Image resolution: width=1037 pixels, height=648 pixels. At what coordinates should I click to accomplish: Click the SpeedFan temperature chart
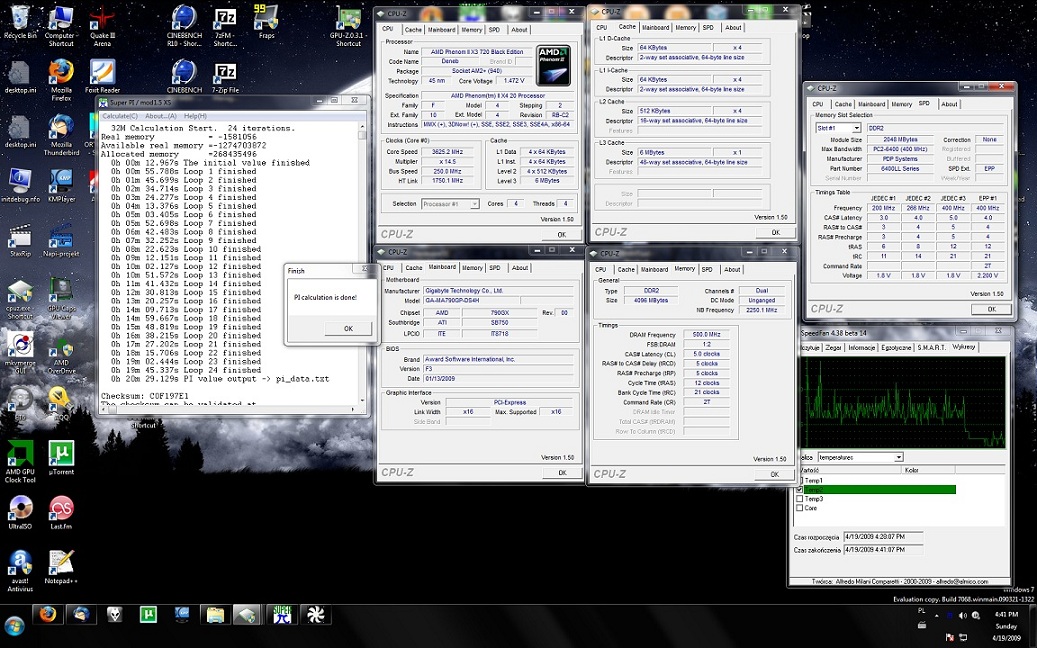903,402
